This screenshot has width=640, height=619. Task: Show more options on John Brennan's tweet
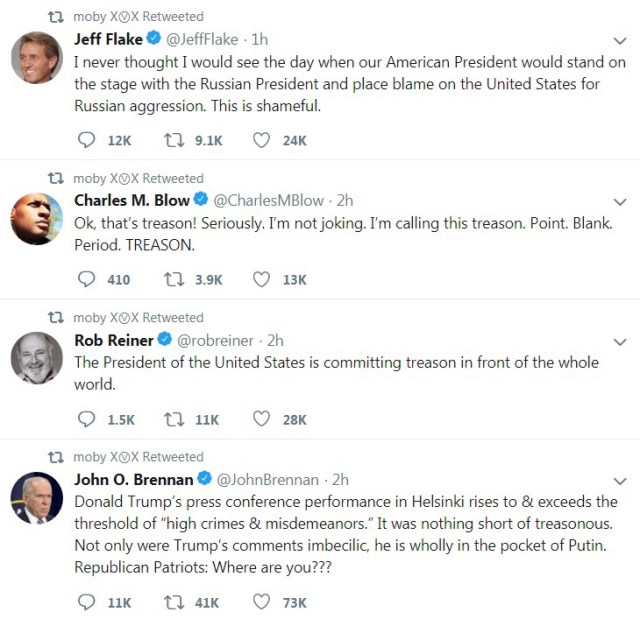click(x=619, y=481)
